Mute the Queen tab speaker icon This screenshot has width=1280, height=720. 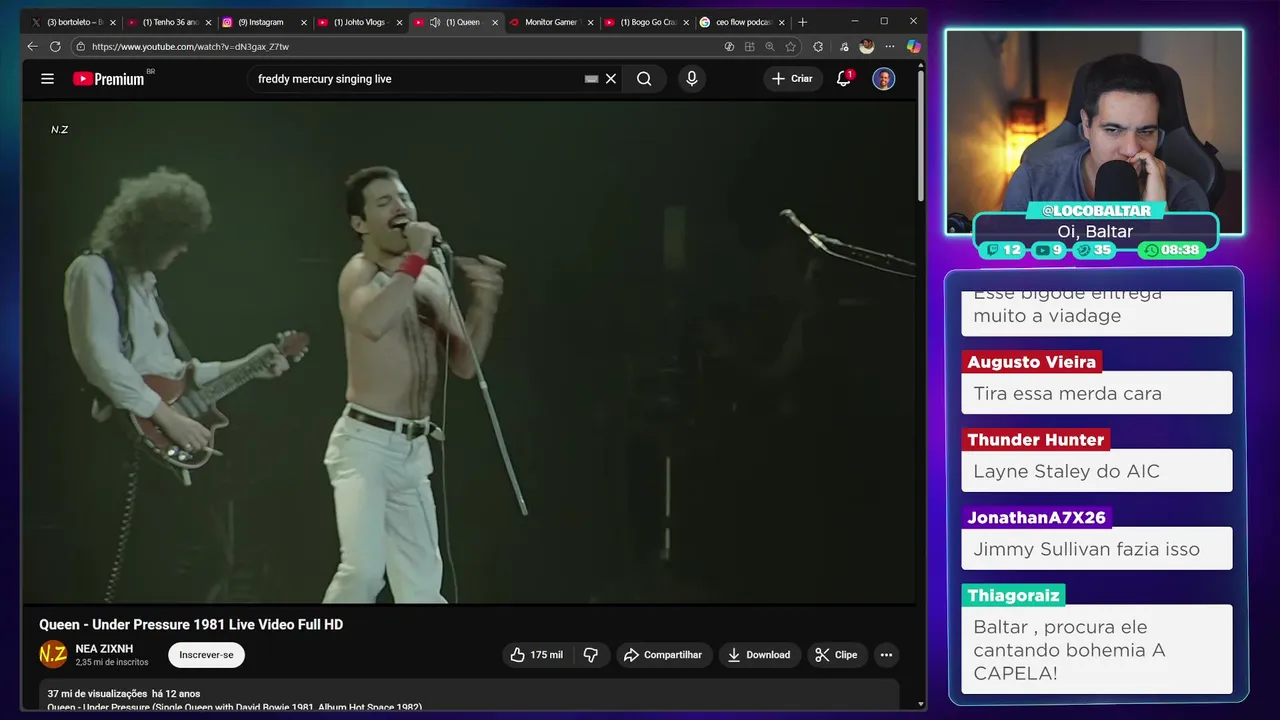[434, 22]
